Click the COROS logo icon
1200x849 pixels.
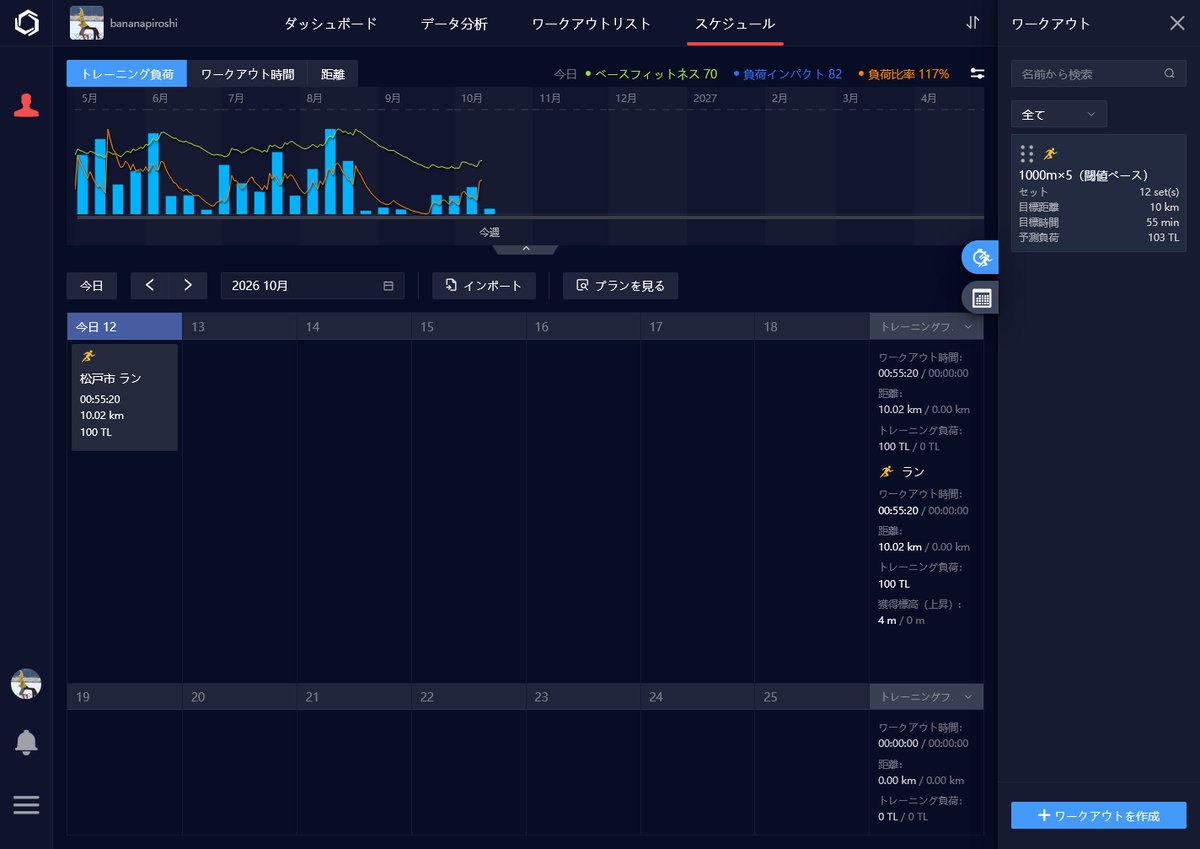click(x=26, y=23)
